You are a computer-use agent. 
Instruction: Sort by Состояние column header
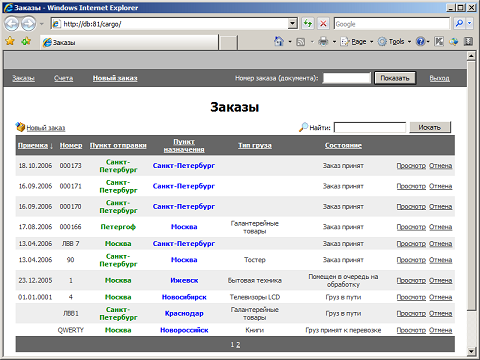click(x=343, y=145)
